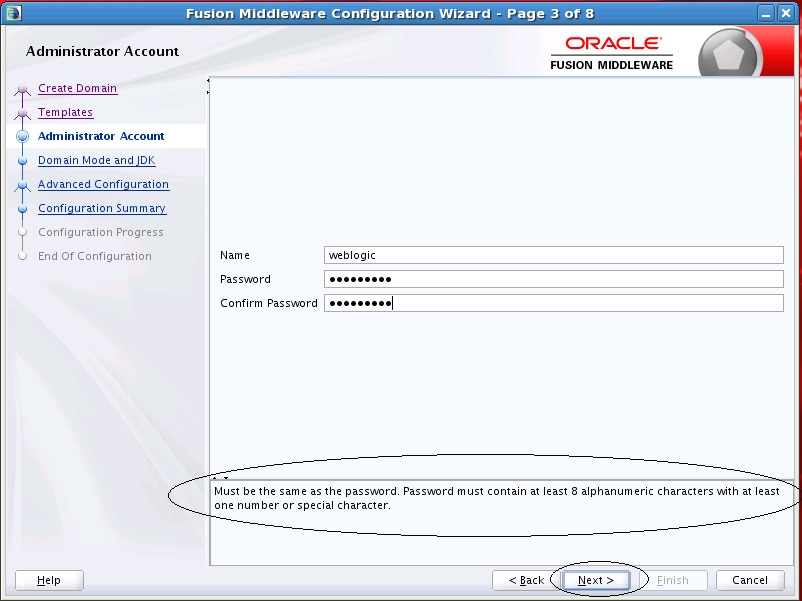Click the Create Domain step marker icon
The image size is (802, 601).
22,90
